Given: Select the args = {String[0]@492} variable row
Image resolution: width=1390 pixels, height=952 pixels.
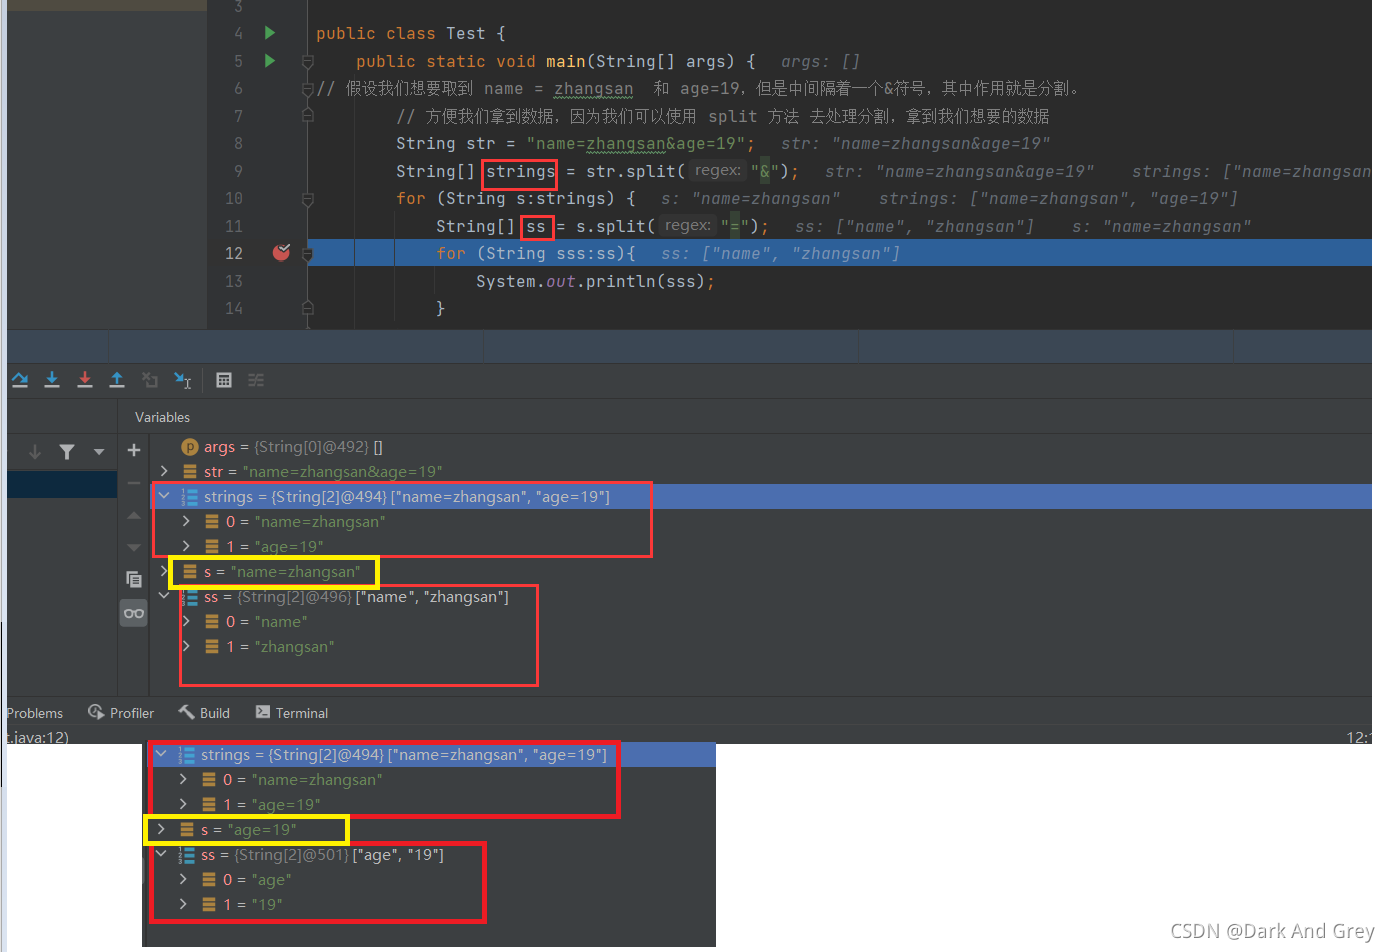Looking at the screenshot, I should 760,447.
